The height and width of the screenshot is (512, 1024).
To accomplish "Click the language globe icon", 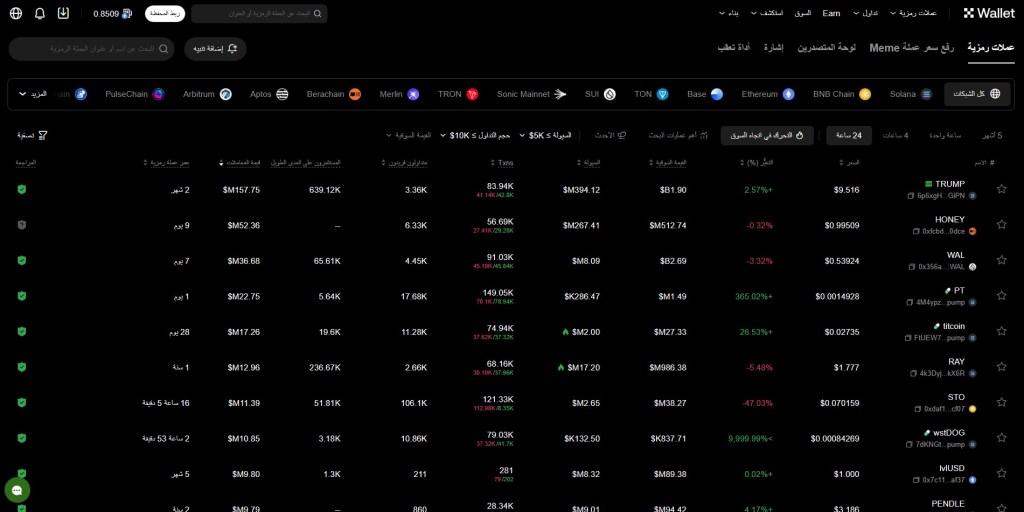I will (x=16, y=14).
